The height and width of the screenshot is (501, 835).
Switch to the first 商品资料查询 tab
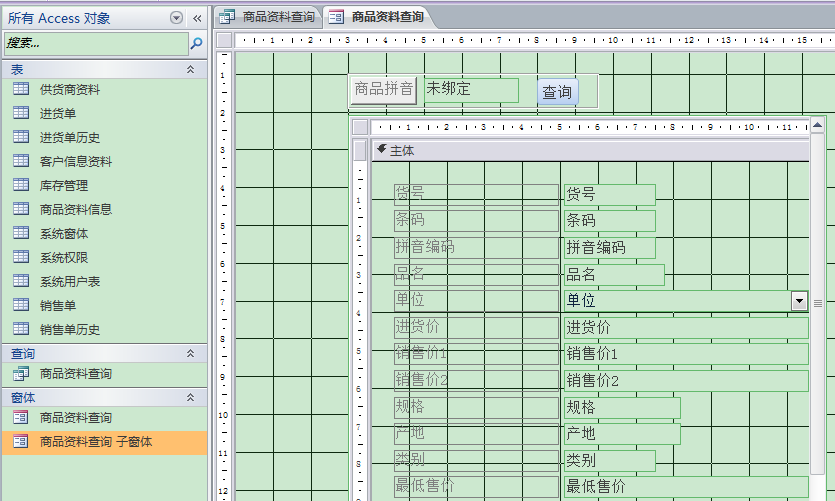click(x=269, y=17)
